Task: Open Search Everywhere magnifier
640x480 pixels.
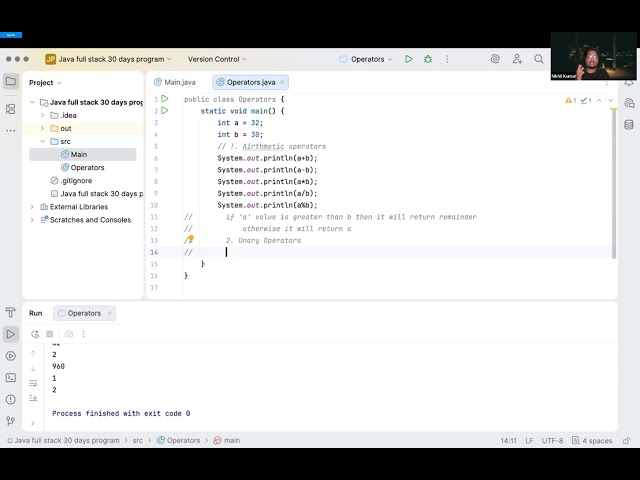Action: (539, 59)
